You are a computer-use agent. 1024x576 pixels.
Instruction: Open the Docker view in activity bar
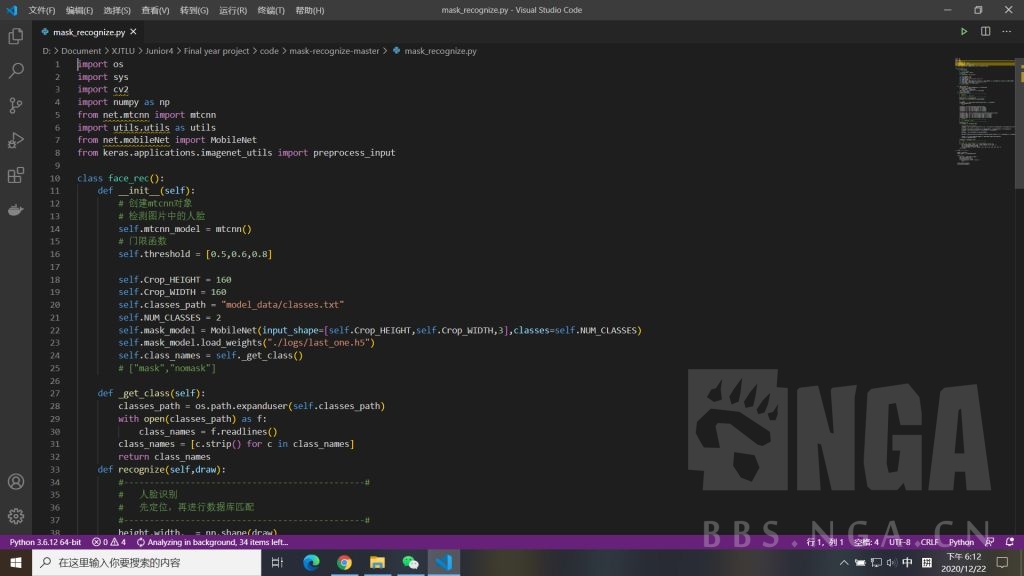point(16,210)
